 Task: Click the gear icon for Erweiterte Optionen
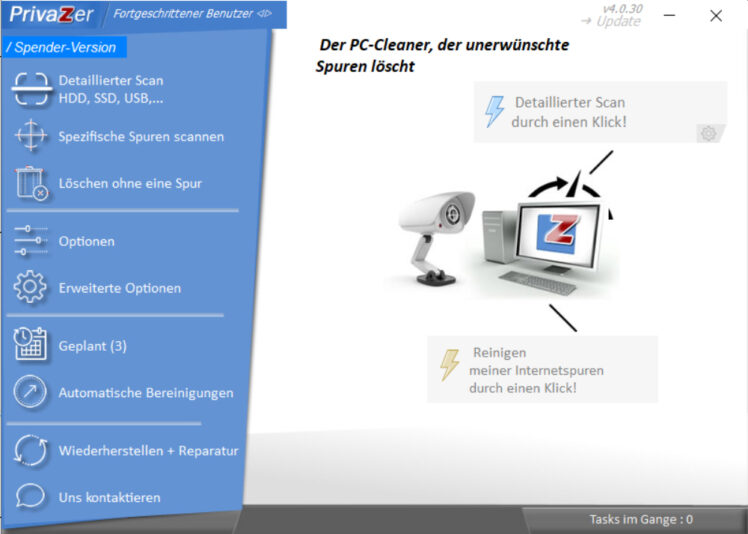tap(31, 288)
